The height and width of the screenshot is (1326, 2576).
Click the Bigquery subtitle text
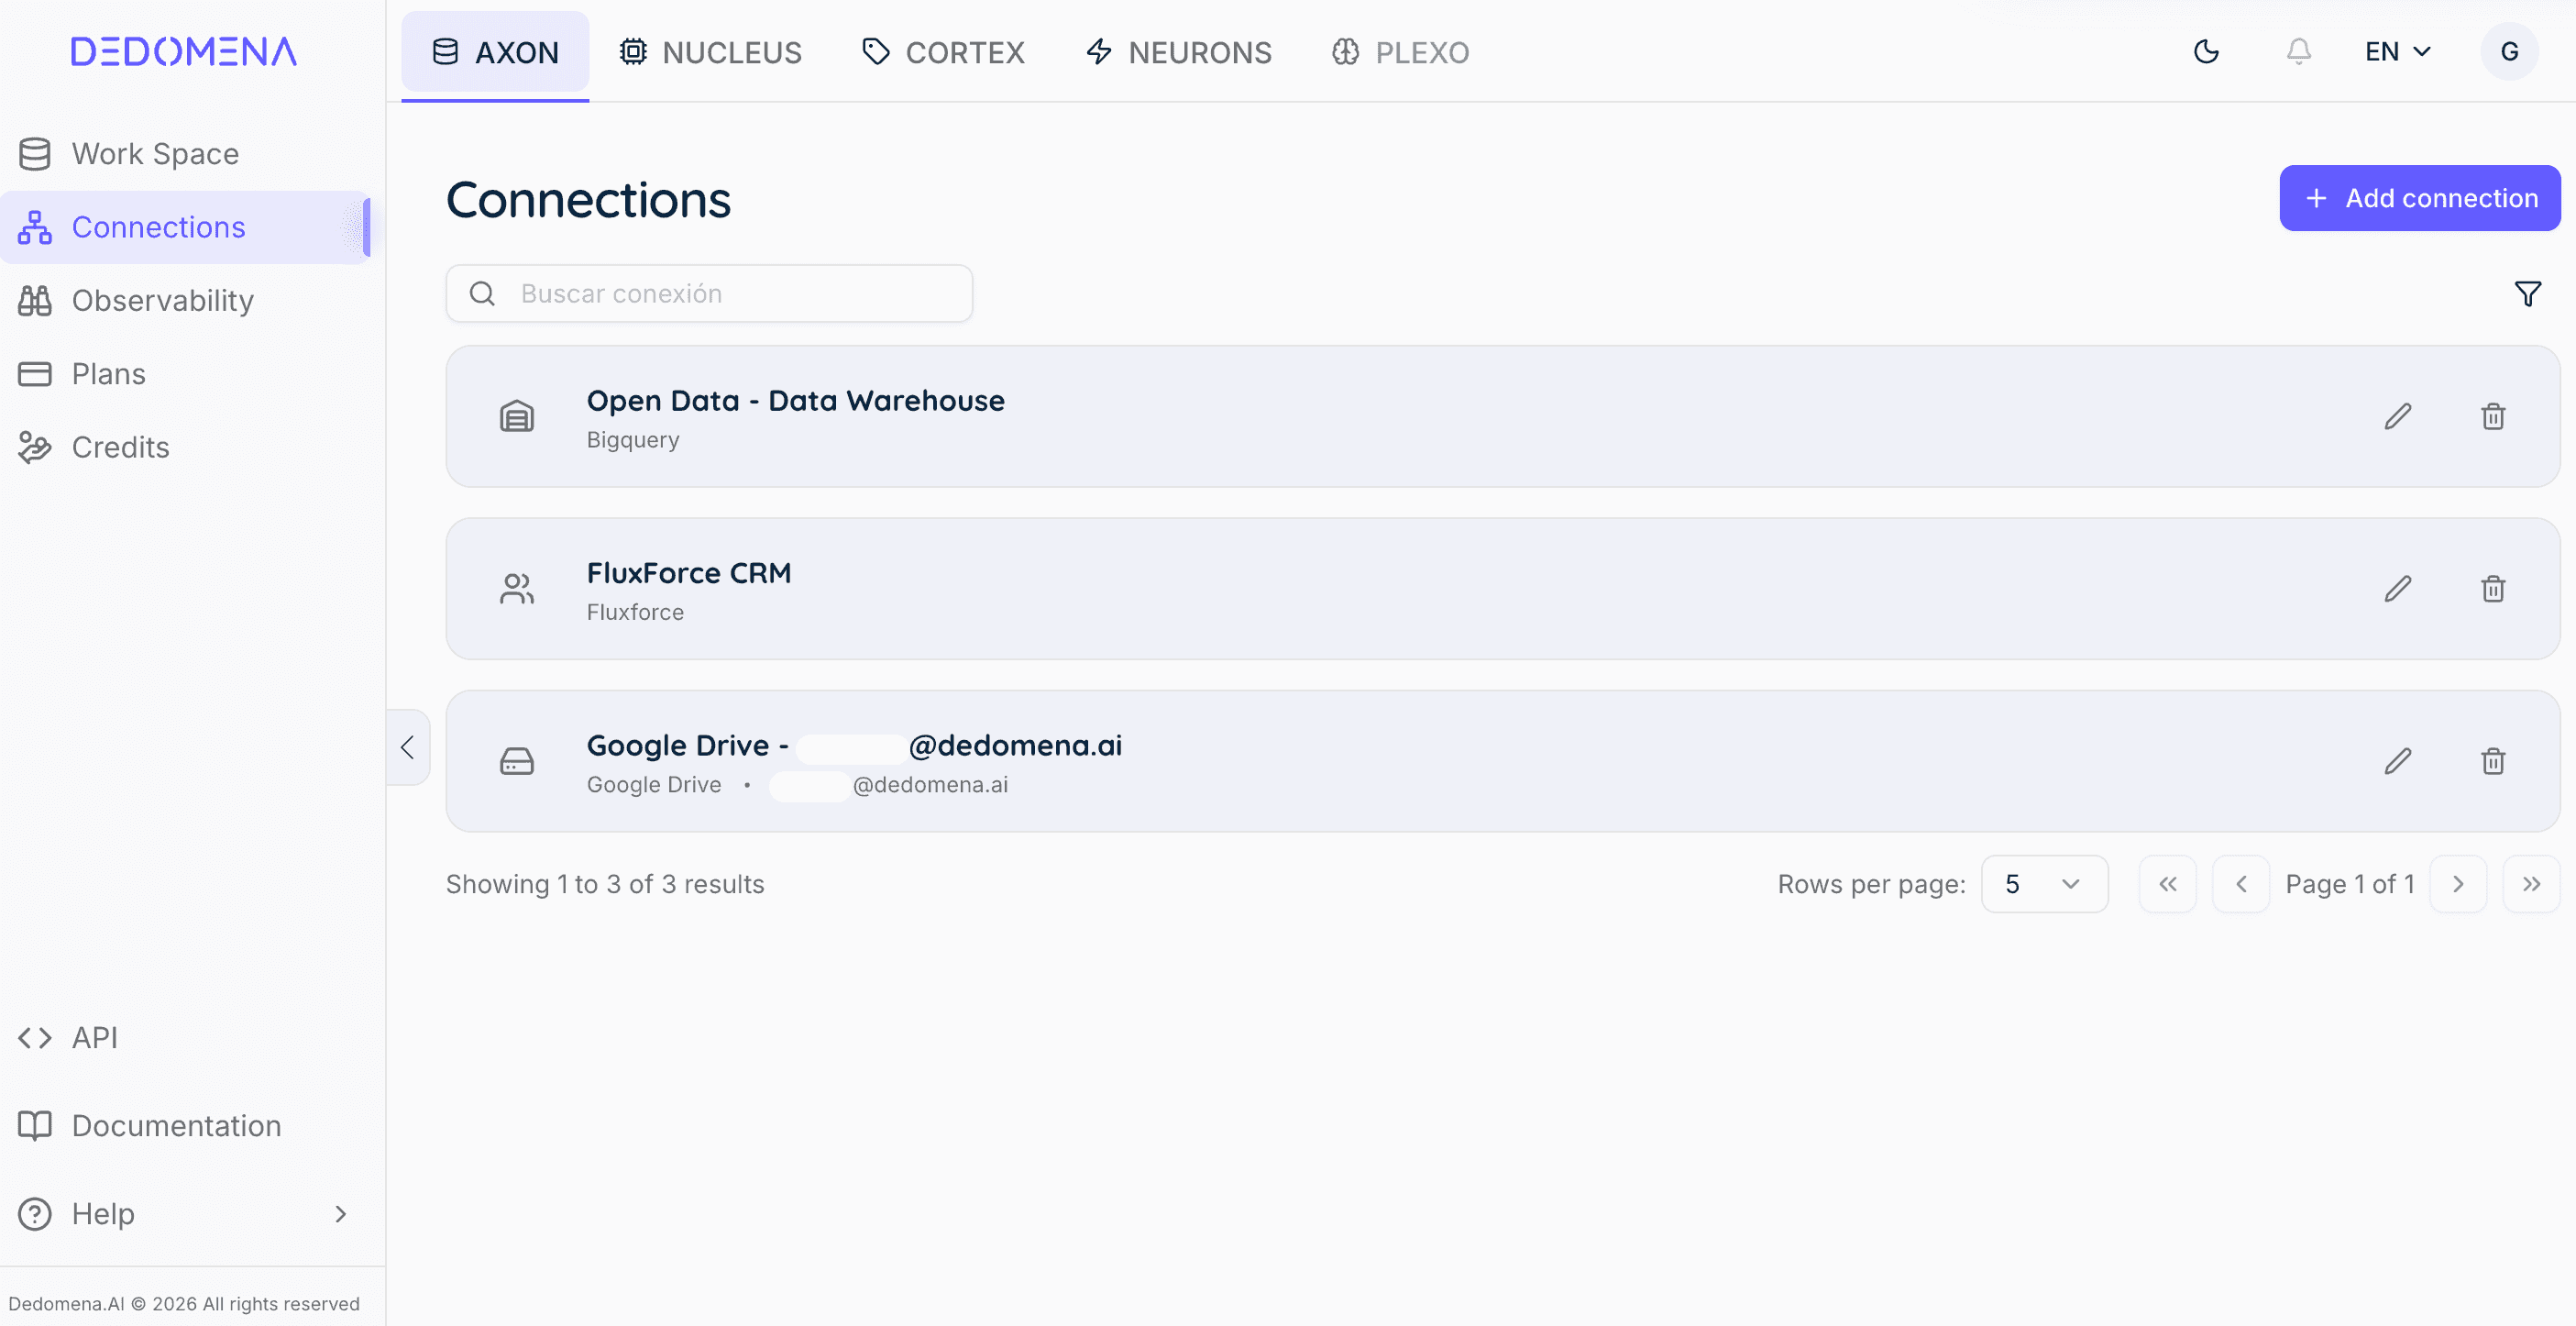633,440
